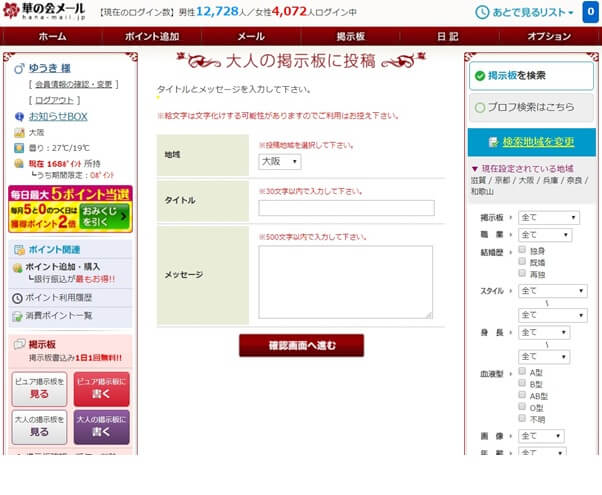Click the ポイント利用履歴 entry
This screenshot has height=495, width=602.
[70, 298]
